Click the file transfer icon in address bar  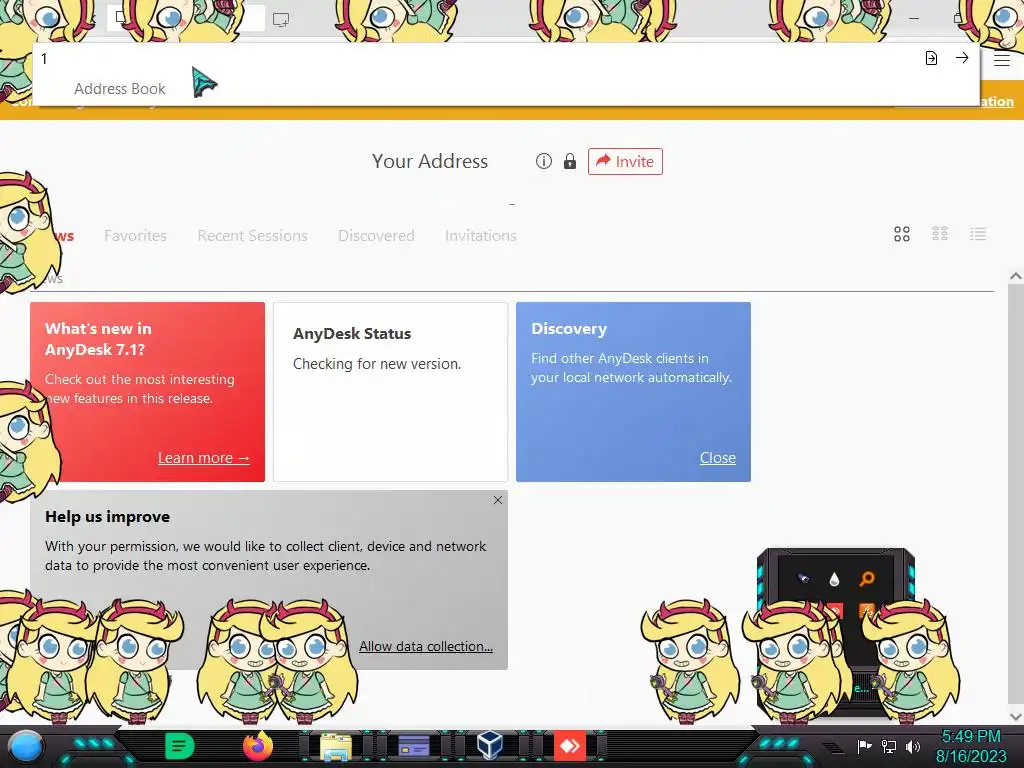[931, 58]
